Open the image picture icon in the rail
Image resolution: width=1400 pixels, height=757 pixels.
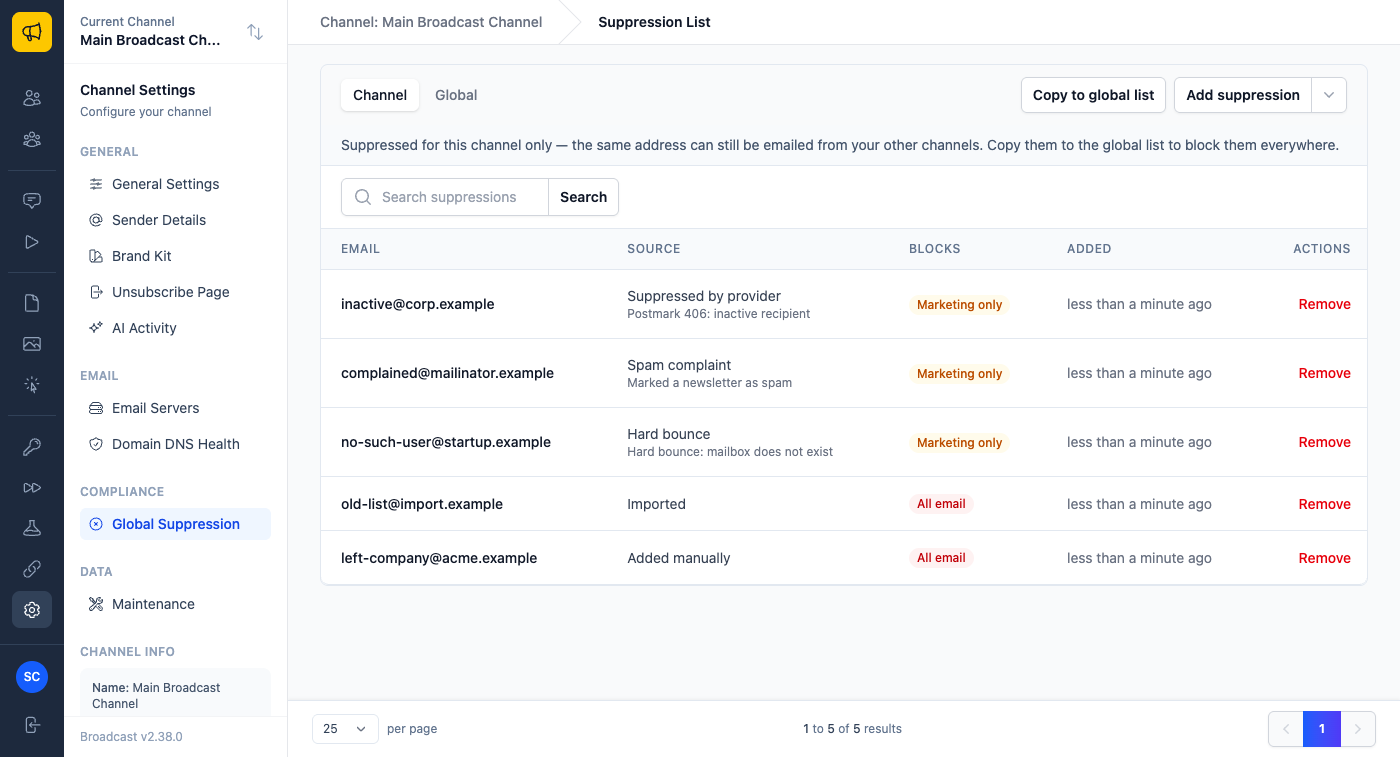[x=32, y=344]
